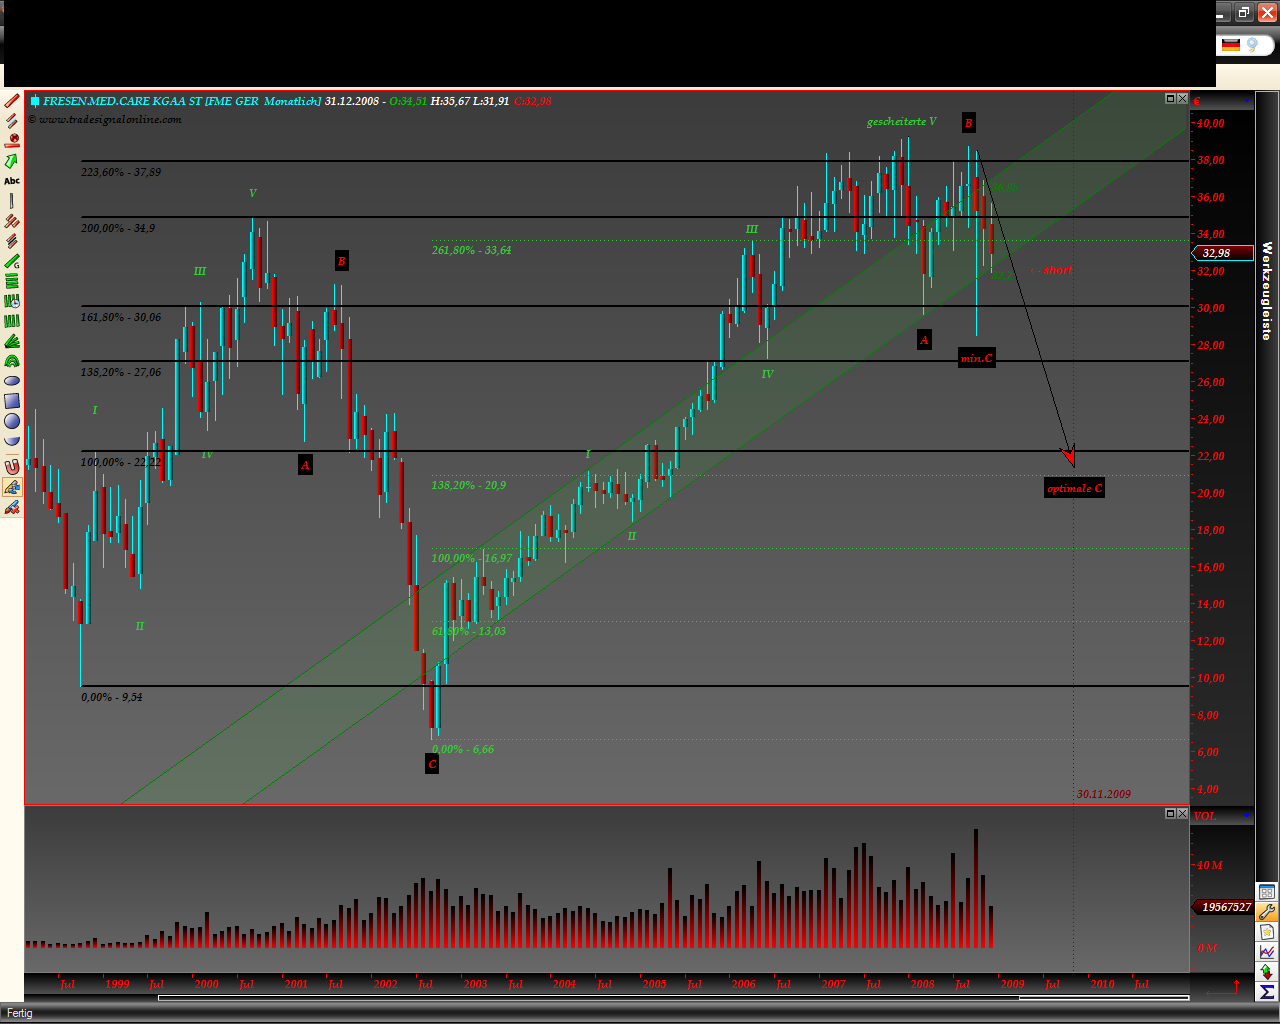Open the starred document icon
This screenshot has width=1280, height=1024.
1267,932
